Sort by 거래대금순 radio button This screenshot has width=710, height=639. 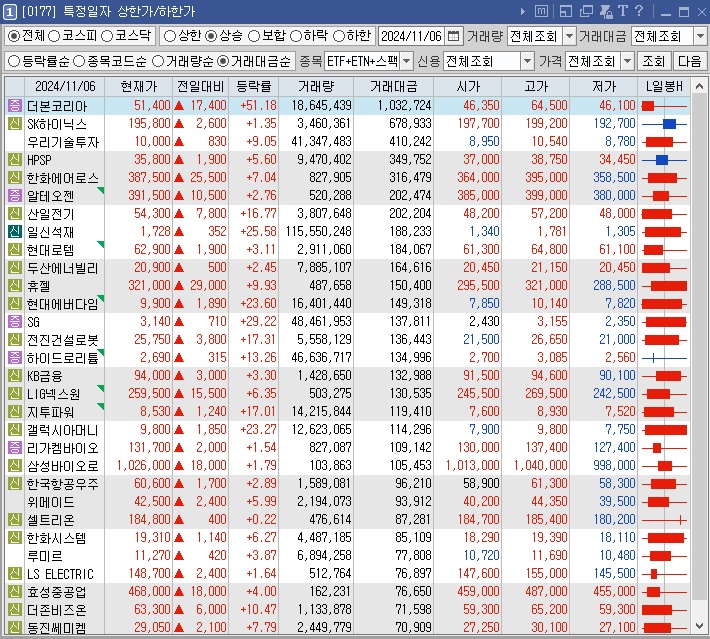pos(223,61)
